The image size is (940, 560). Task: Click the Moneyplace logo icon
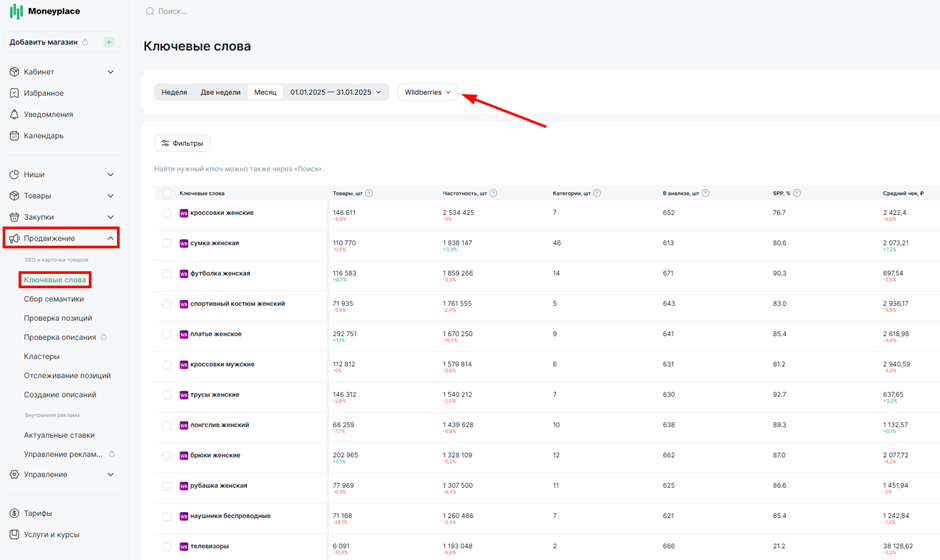click(16, 11)
